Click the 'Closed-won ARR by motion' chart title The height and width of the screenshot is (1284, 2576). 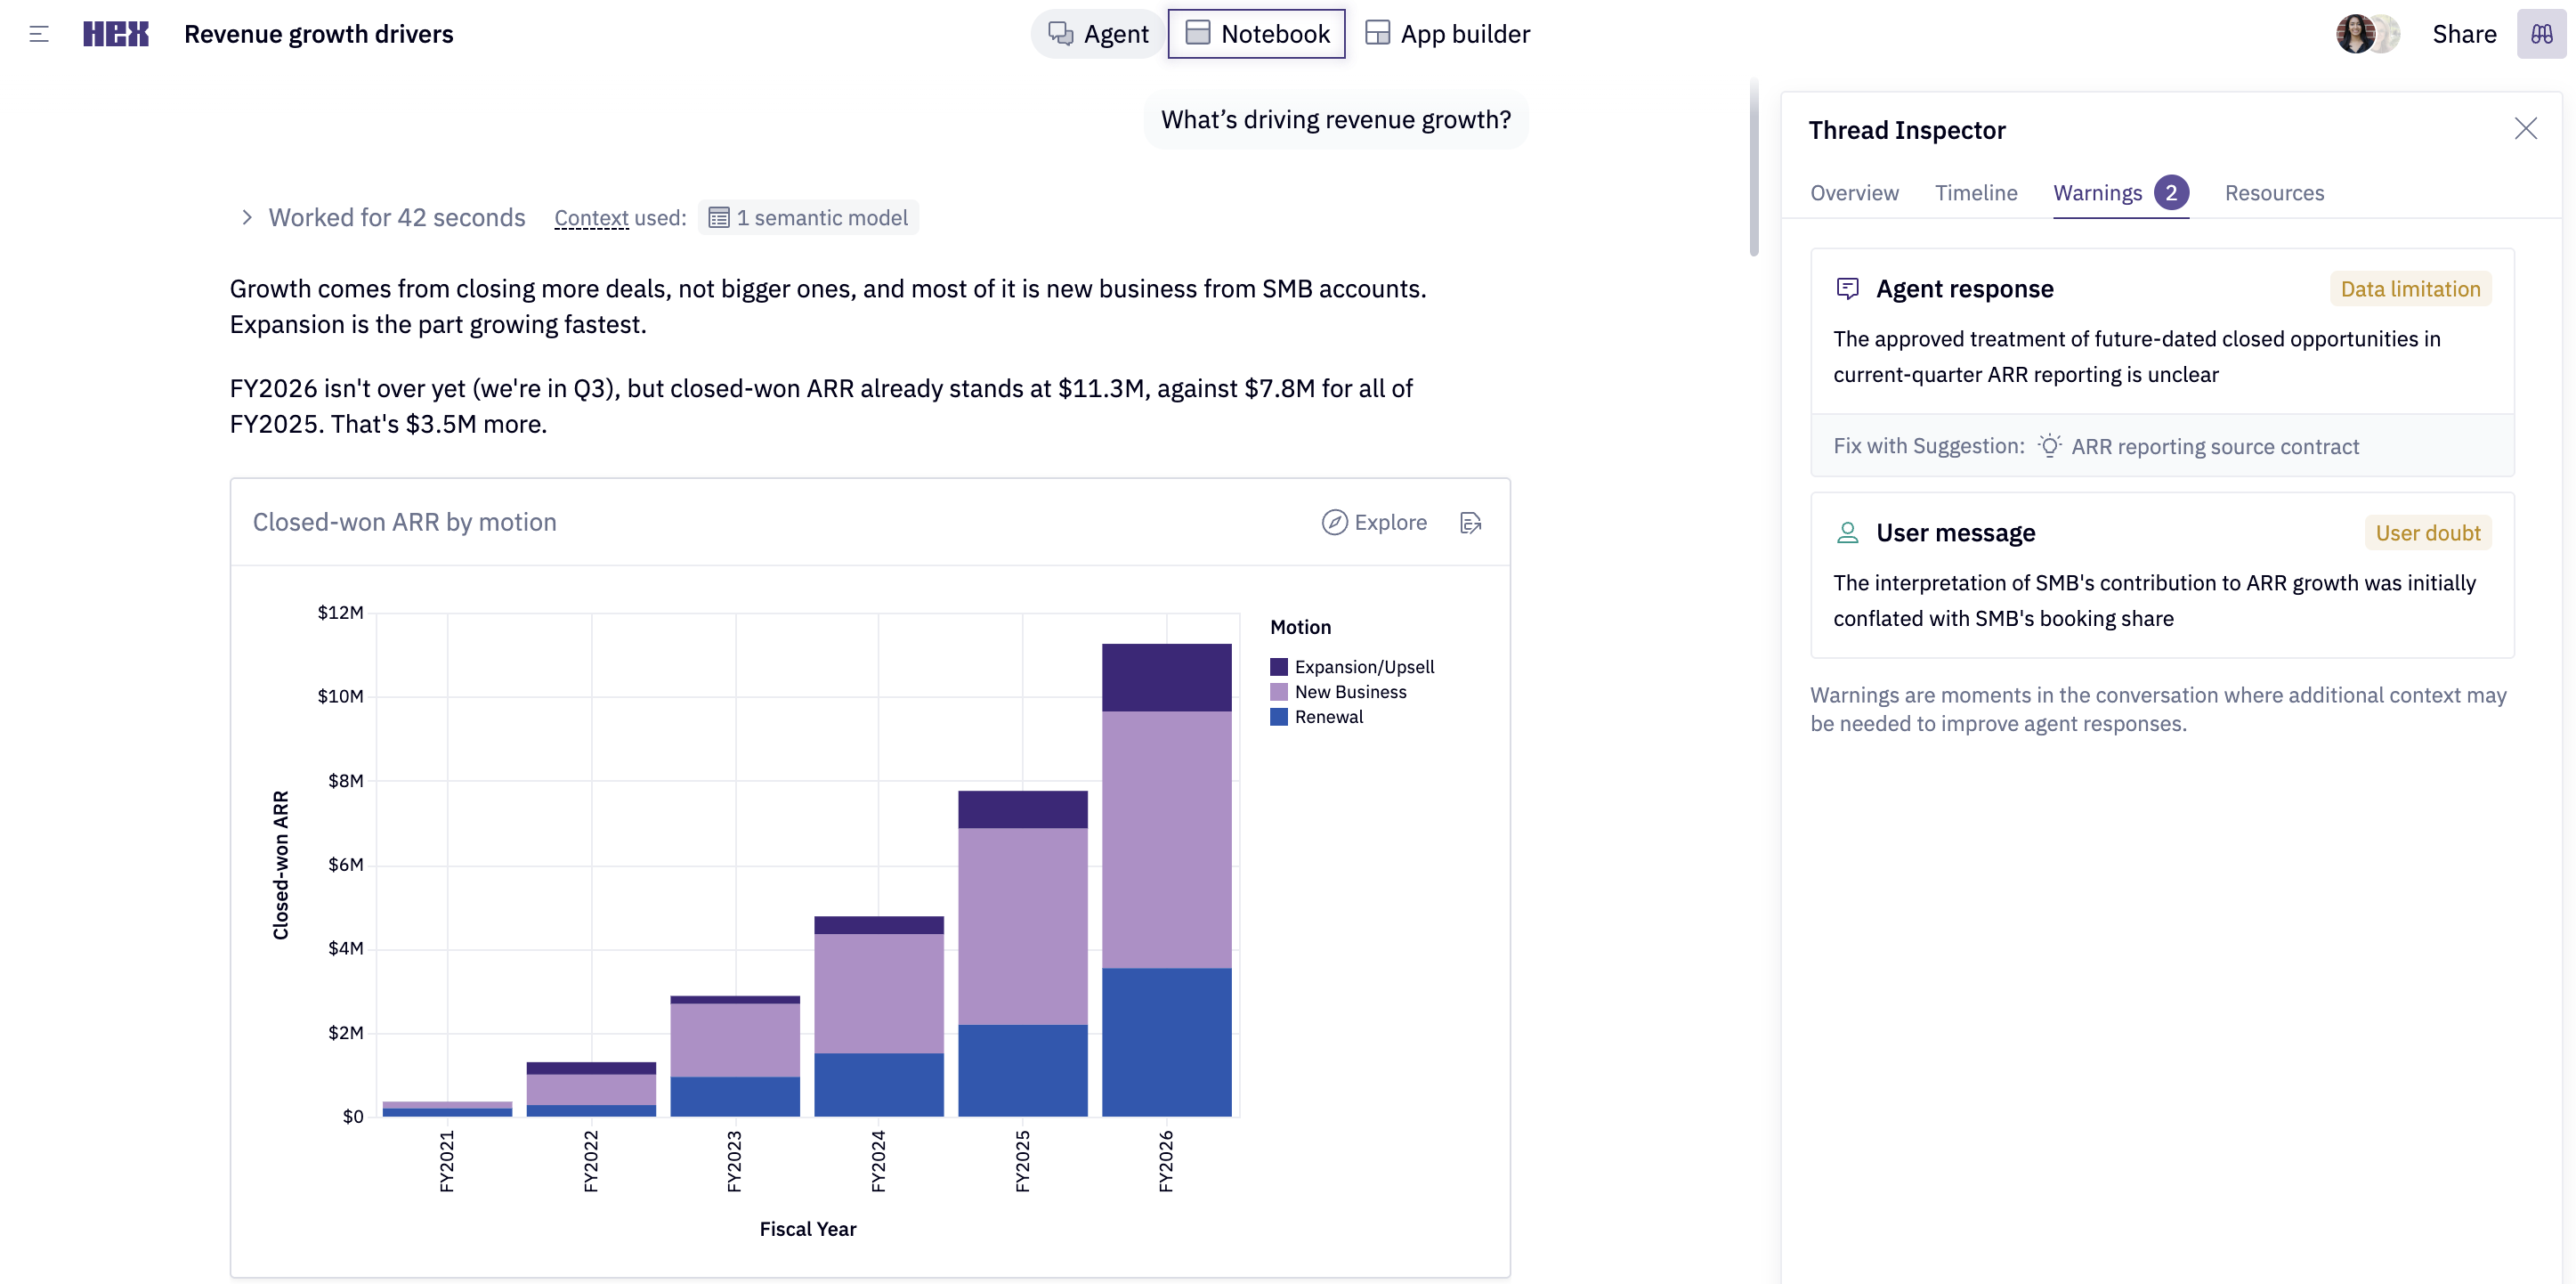(x=404, y=522)
